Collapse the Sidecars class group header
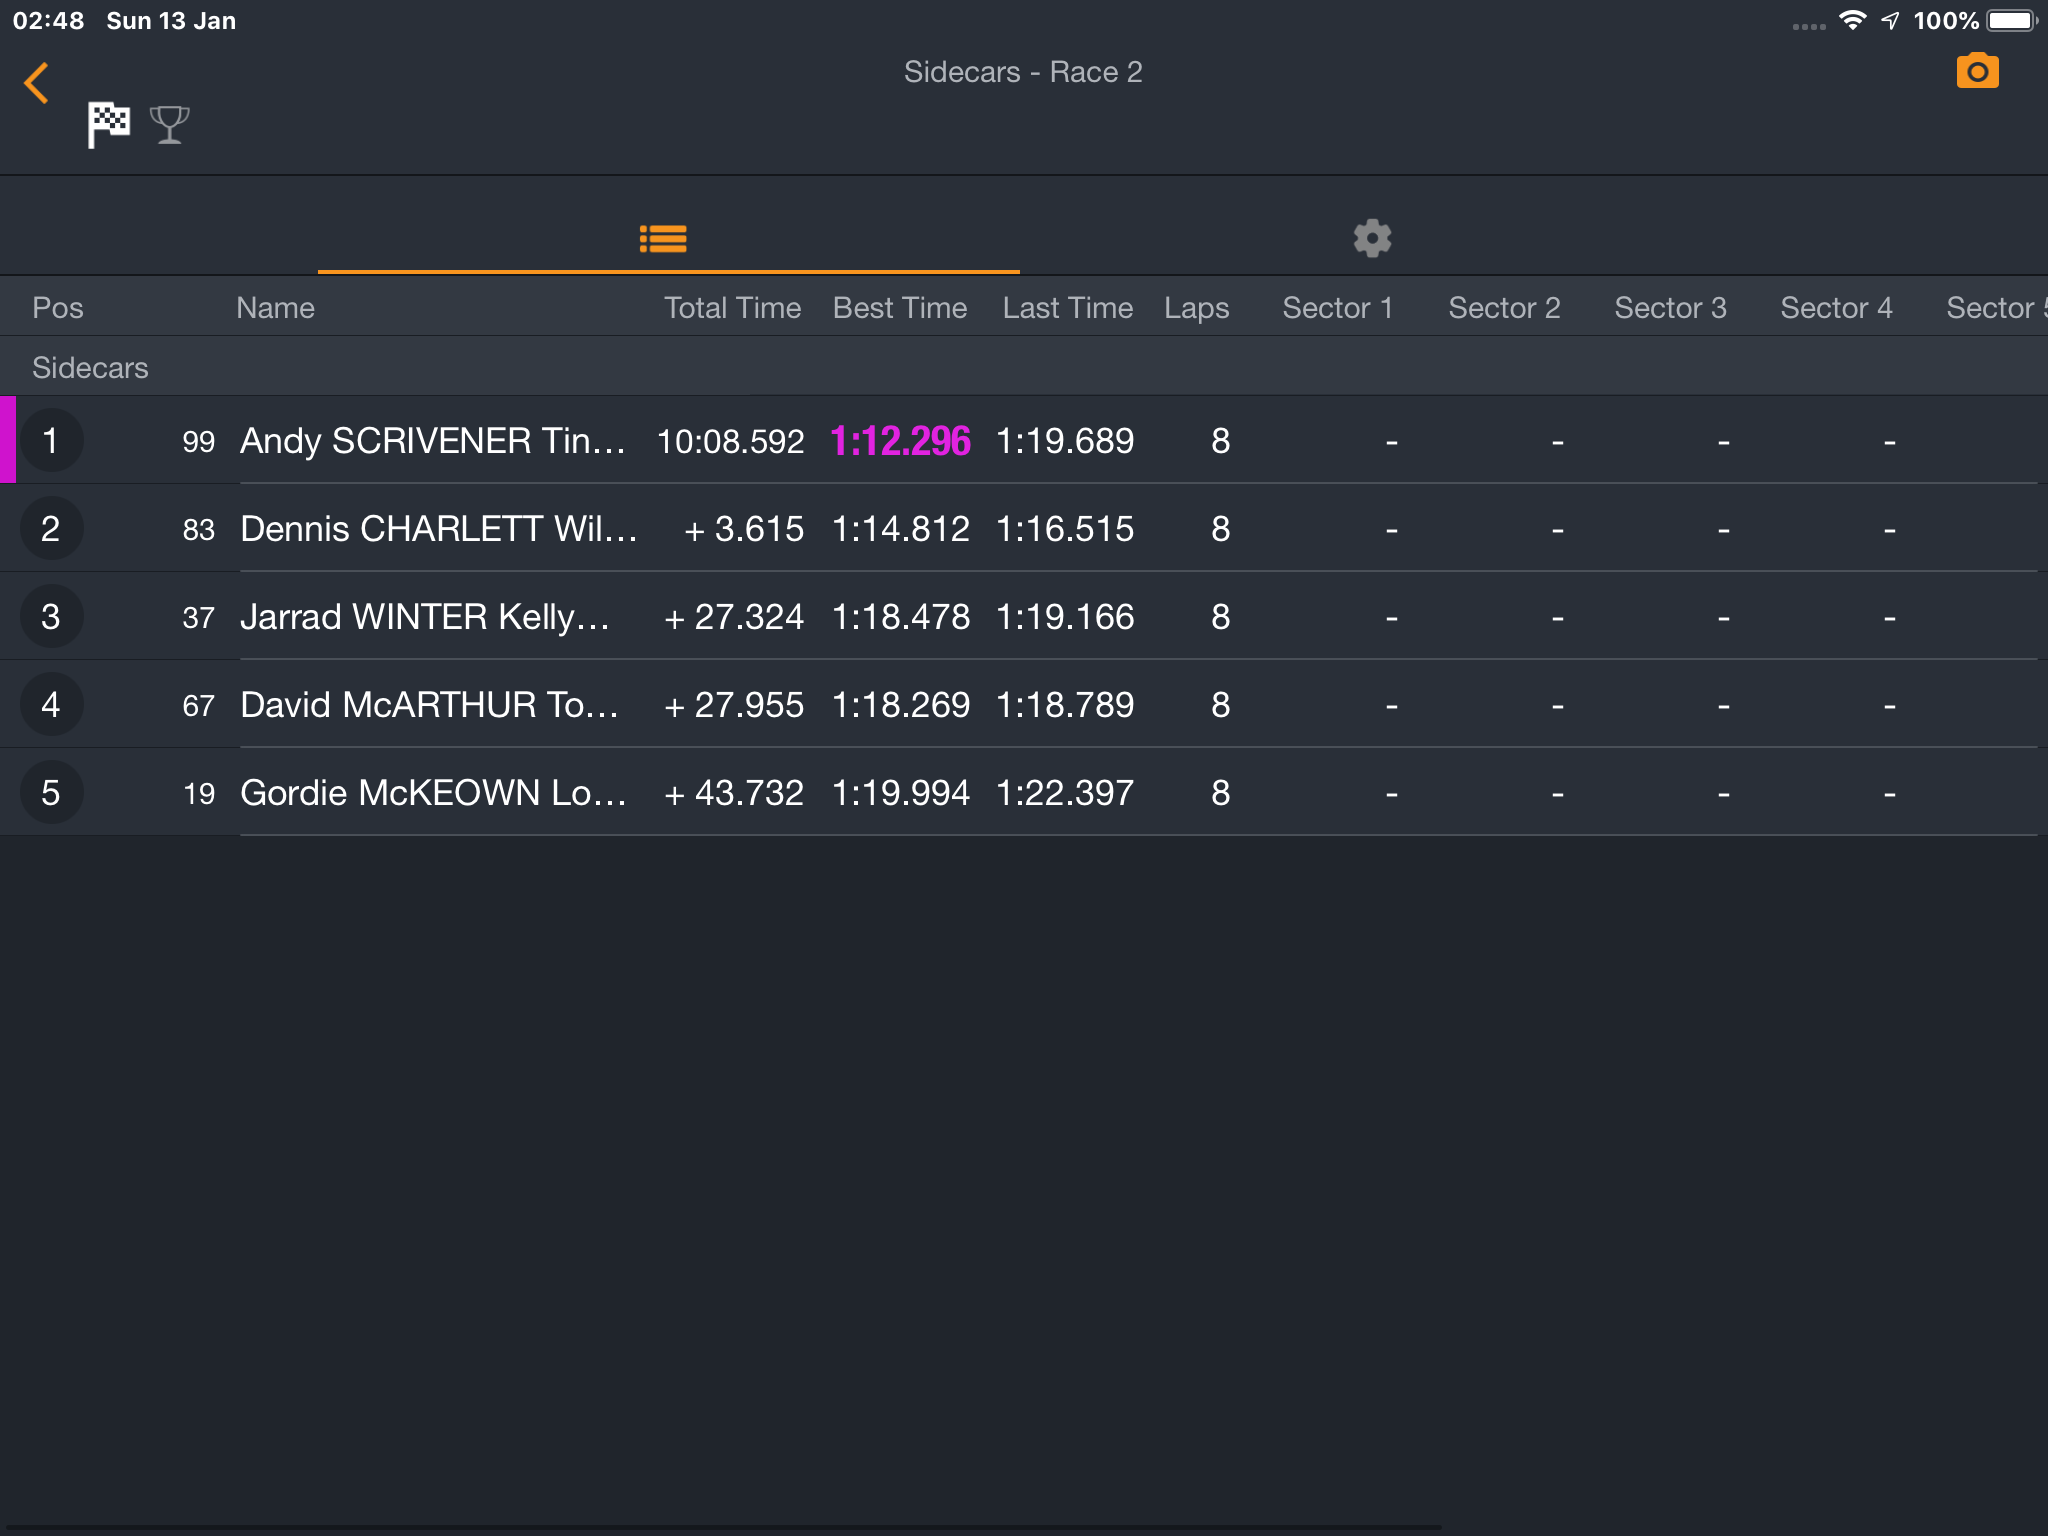Screen dimensions: 2048x1536 click(x=1024, y=367)
